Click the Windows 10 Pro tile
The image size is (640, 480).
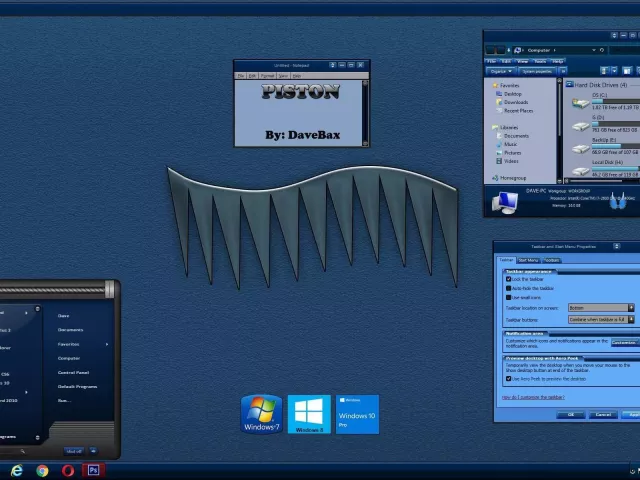point(357,414)
